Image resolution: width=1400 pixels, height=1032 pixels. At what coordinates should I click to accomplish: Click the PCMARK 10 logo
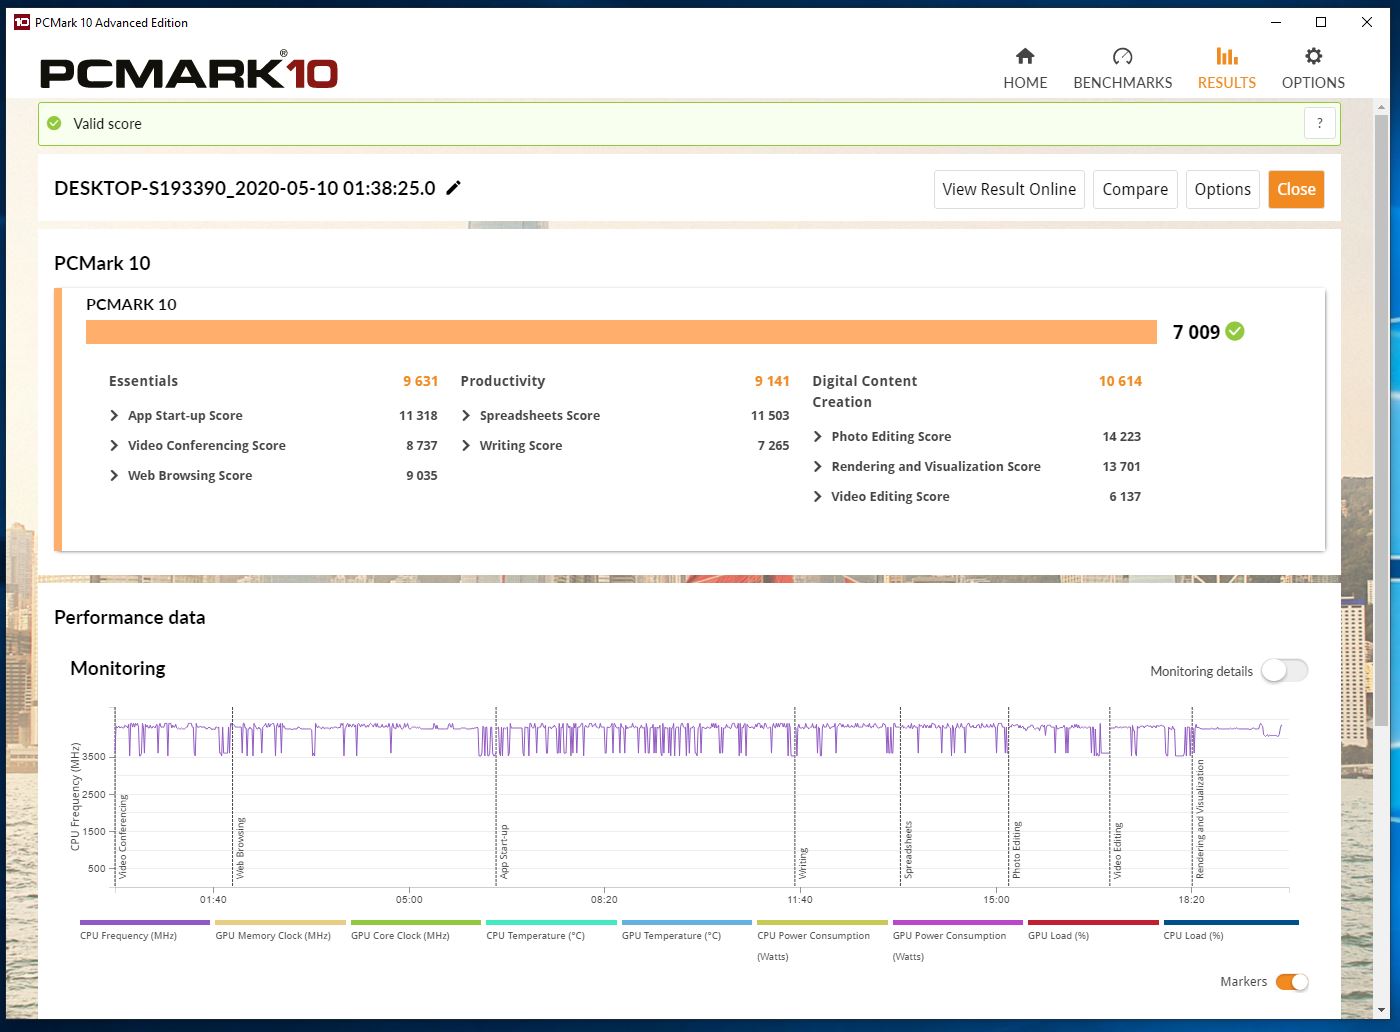point(189,72)
